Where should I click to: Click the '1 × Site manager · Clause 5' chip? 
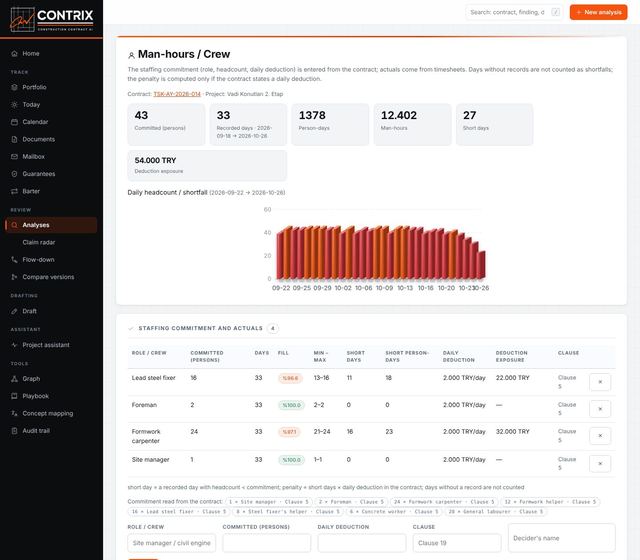(268, 502)
